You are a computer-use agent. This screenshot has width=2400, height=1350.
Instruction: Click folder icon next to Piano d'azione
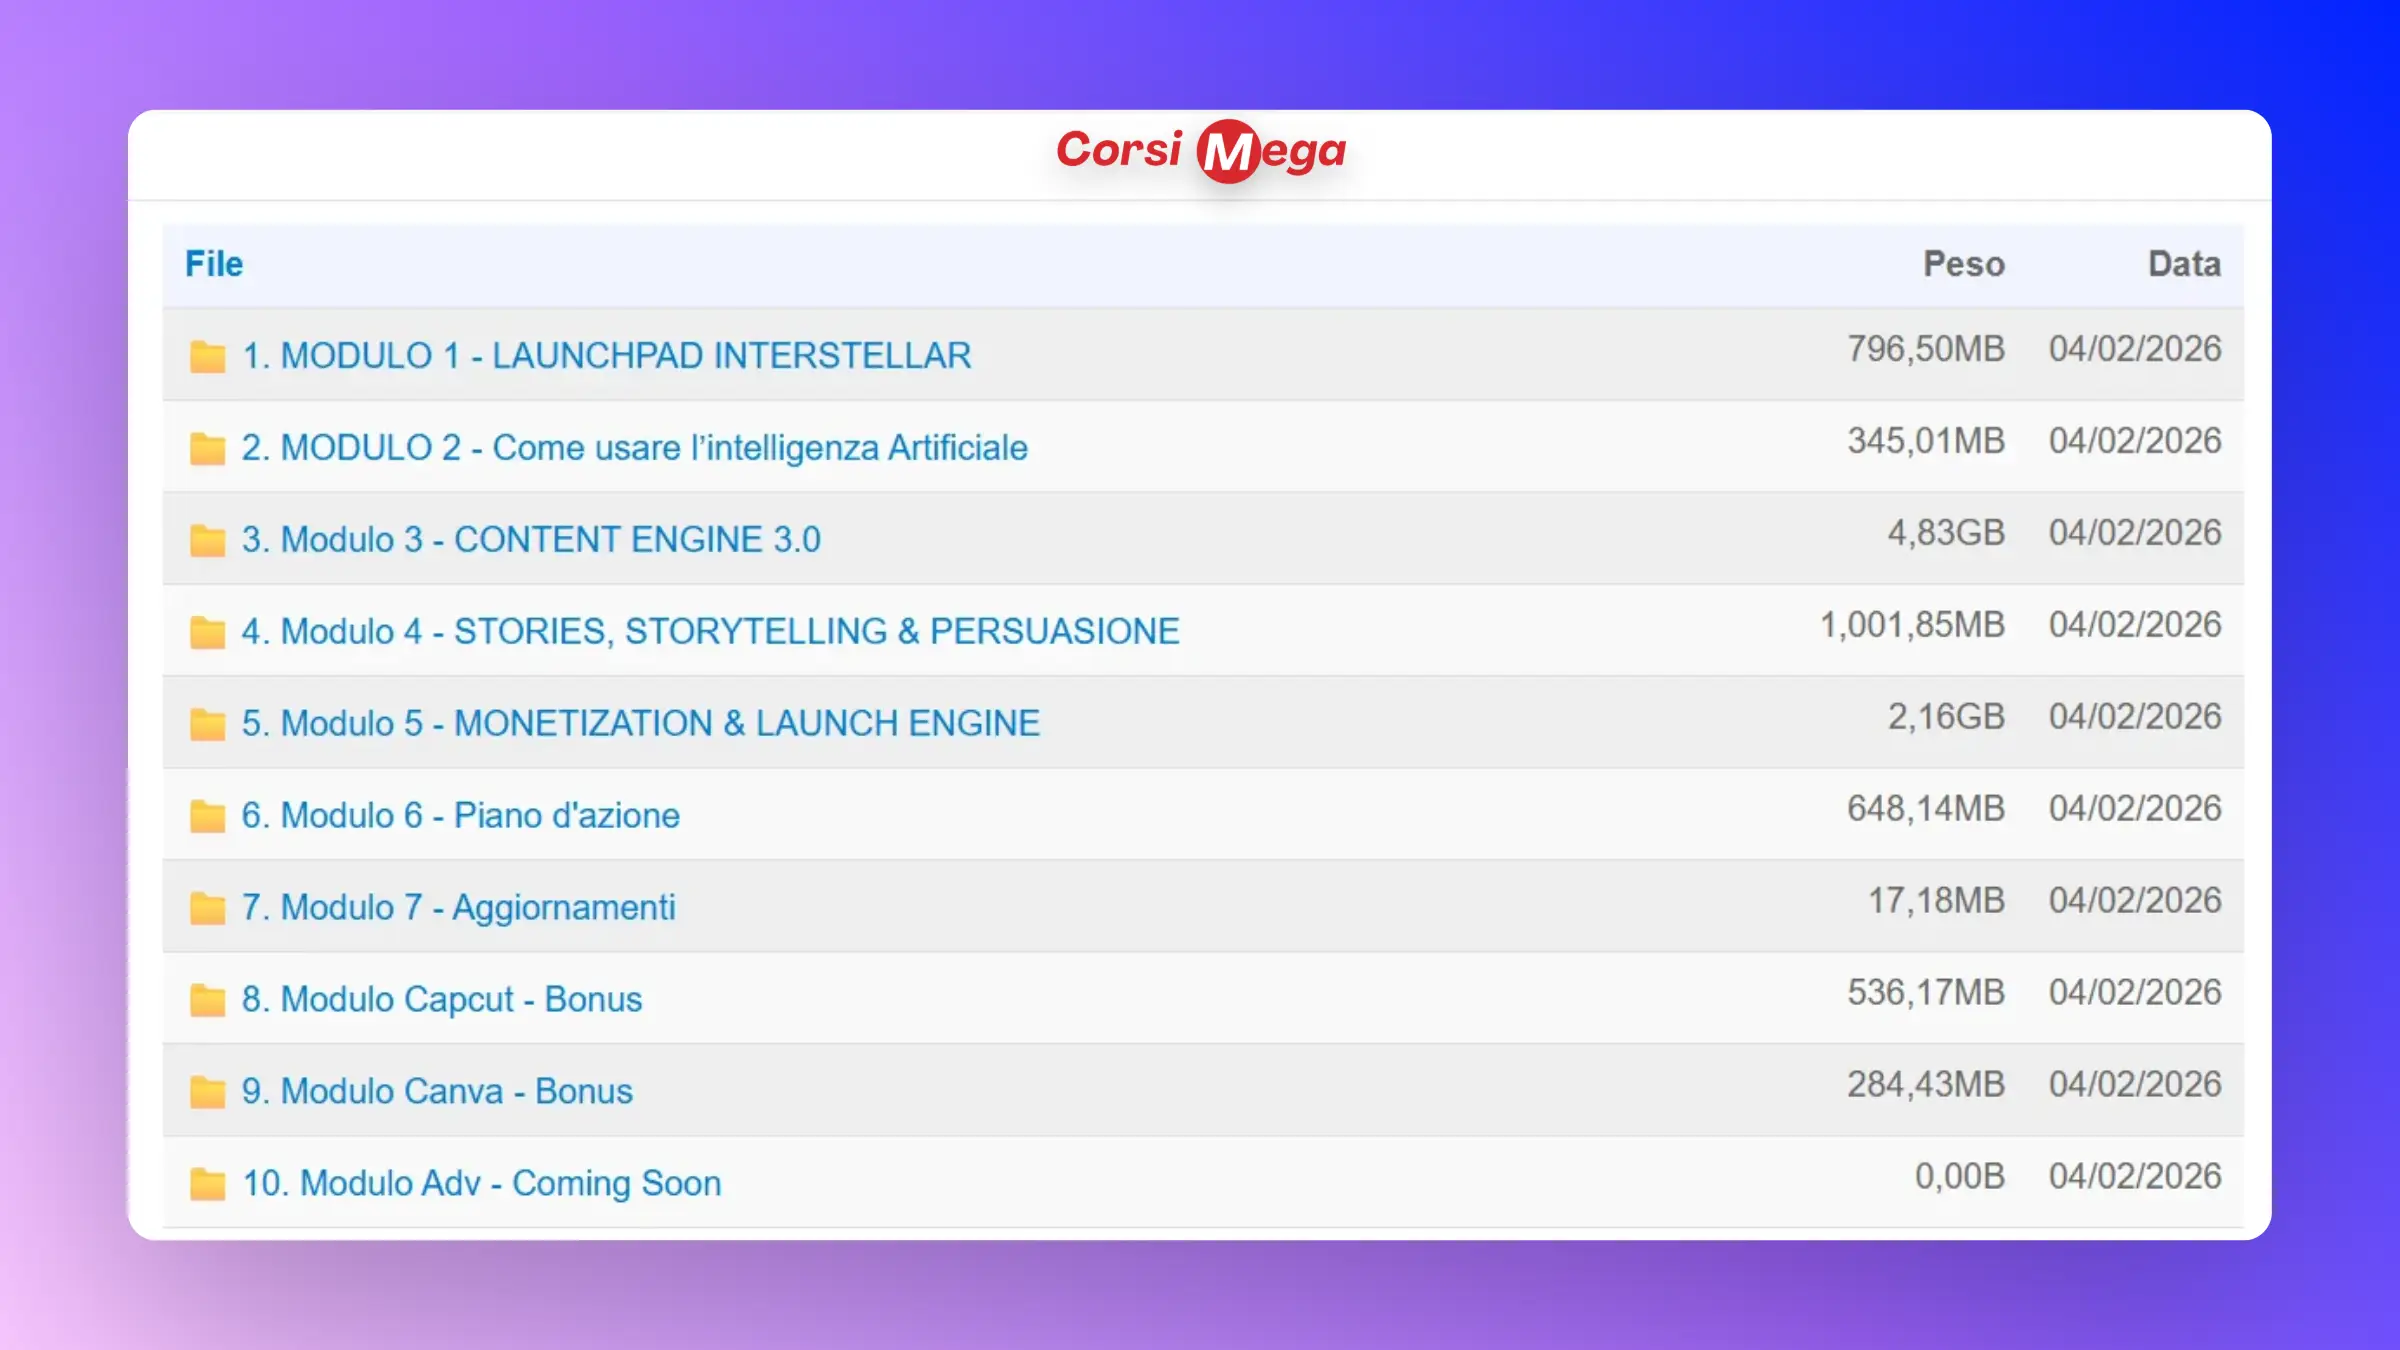coord(207,816)
